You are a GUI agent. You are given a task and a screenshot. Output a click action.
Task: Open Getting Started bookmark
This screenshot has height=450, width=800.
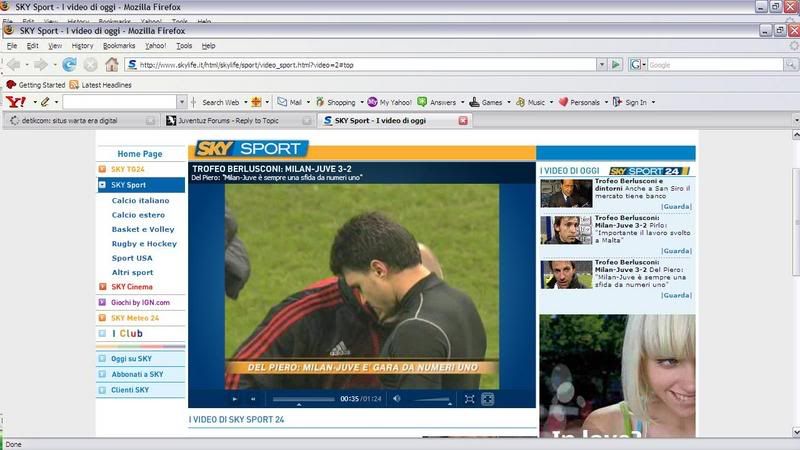pyautogui.click(x=36, y=85)
